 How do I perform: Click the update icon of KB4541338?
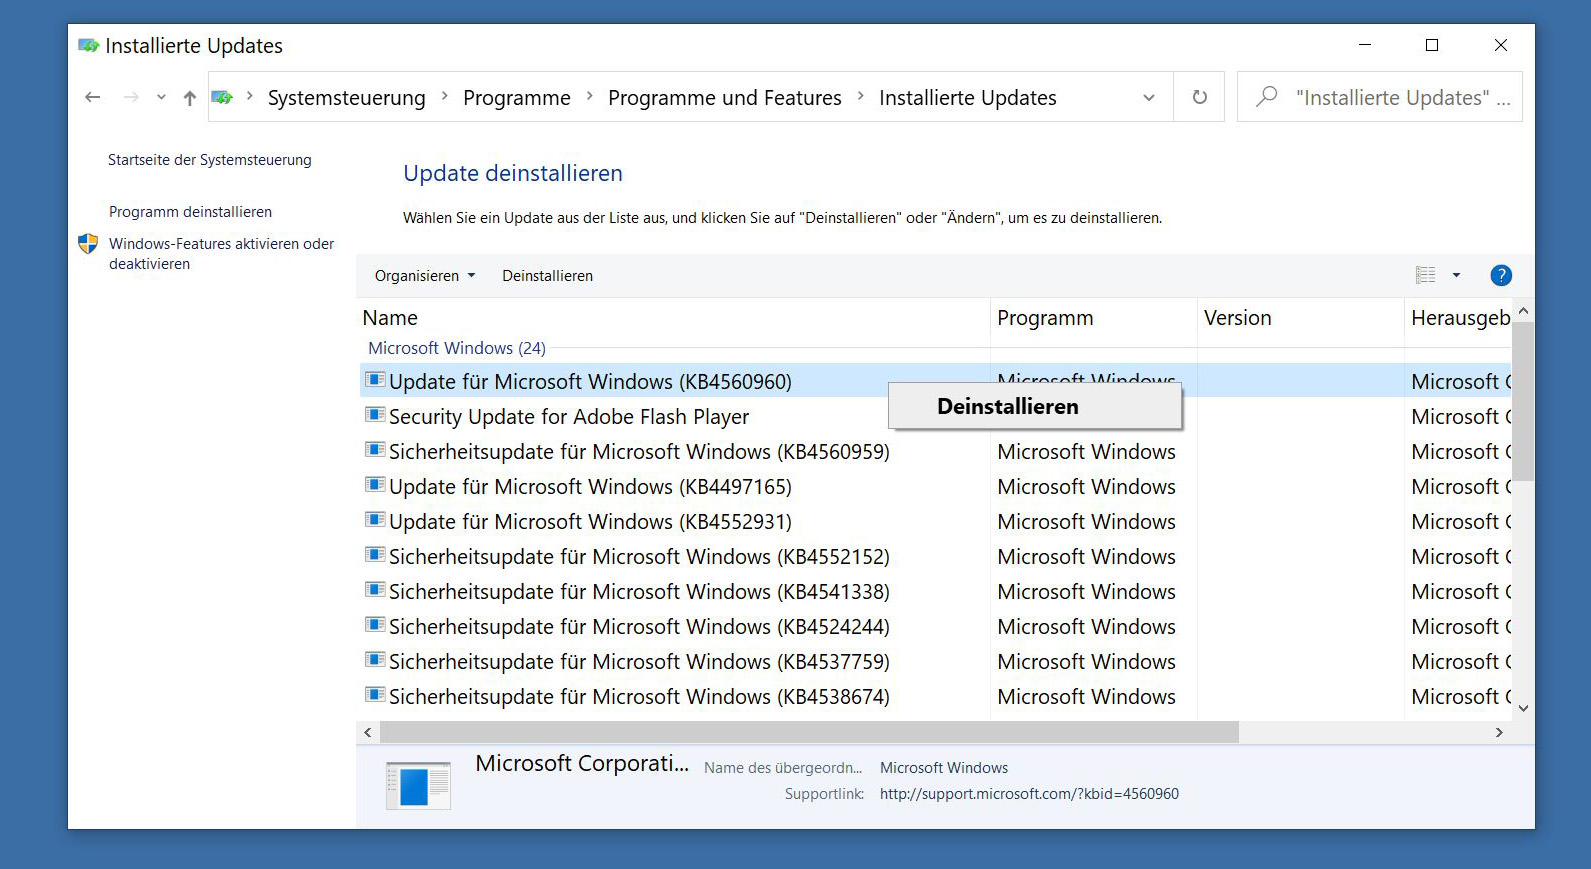(x=375, y=589)
